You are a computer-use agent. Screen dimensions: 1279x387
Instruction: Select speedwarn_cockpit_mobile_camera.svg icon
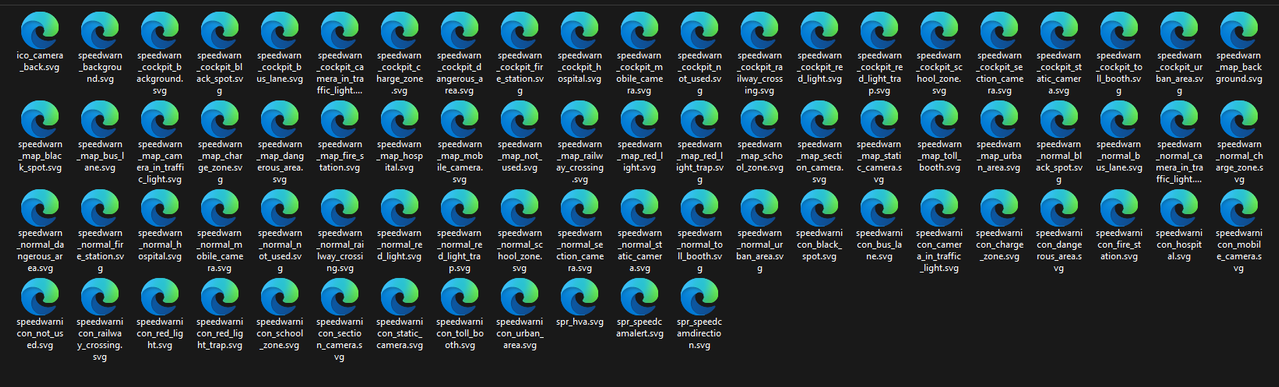[640, 30]
